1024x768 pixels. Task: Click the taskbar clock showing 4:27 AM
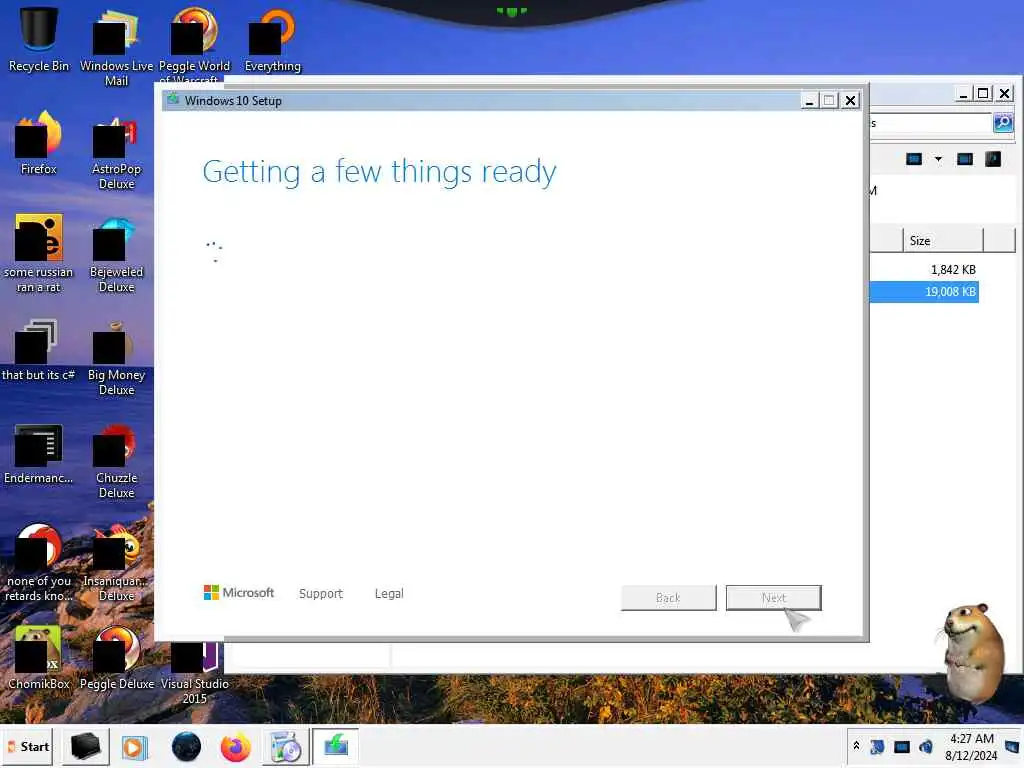[x=971, y=746]
